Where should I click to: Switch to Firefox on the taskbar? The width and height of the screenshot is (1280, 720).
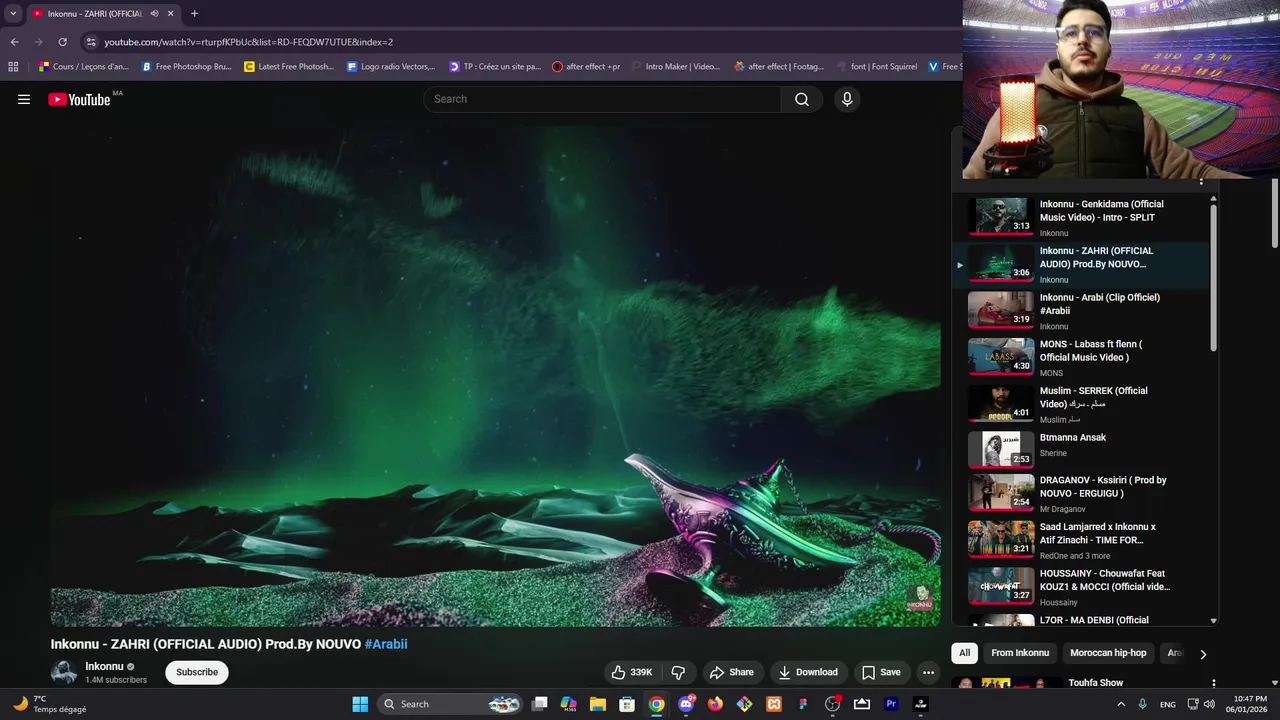coord(715,704)
